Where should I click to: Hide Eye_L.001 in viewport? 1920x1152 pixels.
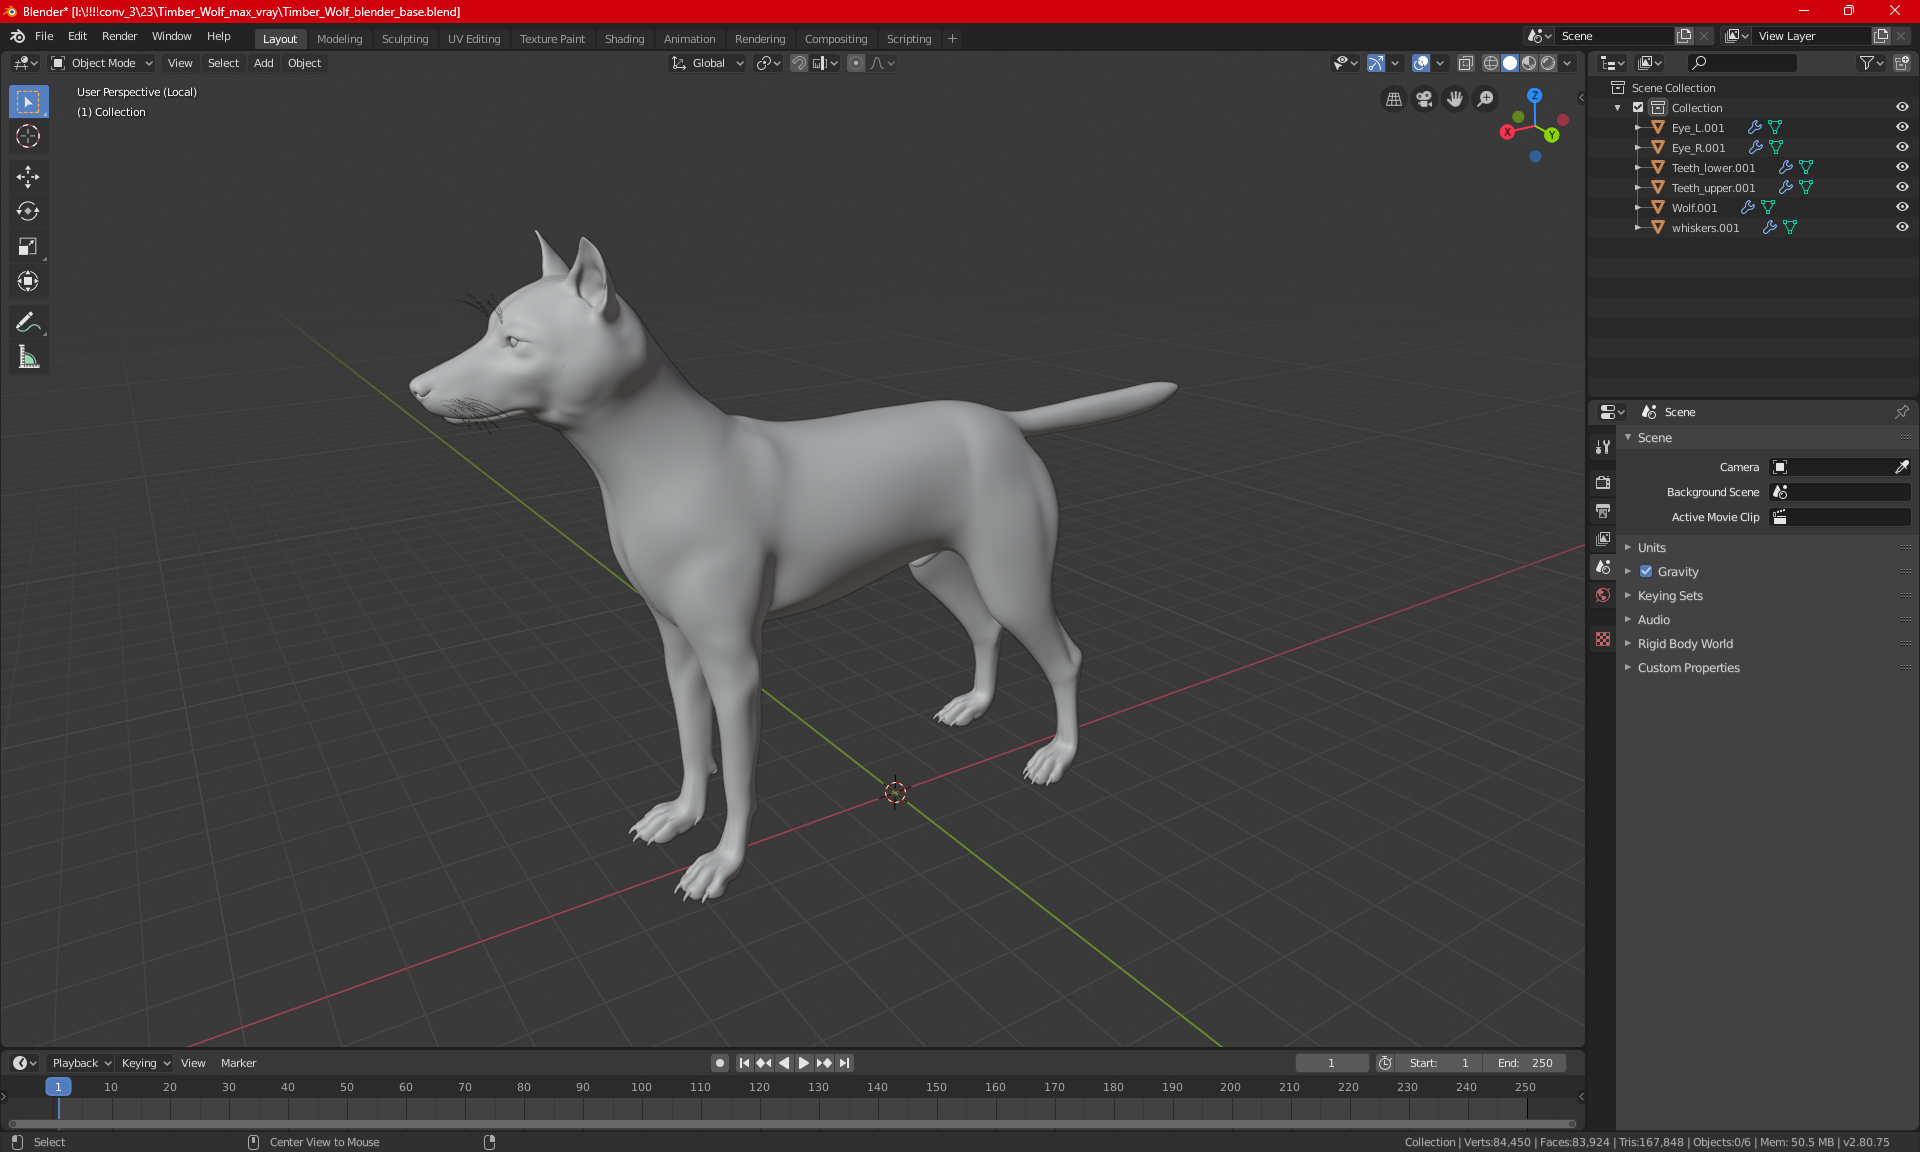(1902, 127)
